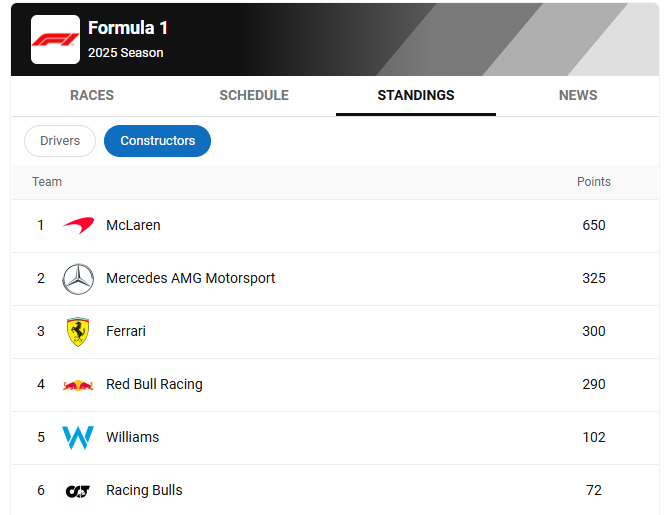This screenshot has width=666, height=515.
Task: Click the McLaren team logo
Action: pos(78,226)
